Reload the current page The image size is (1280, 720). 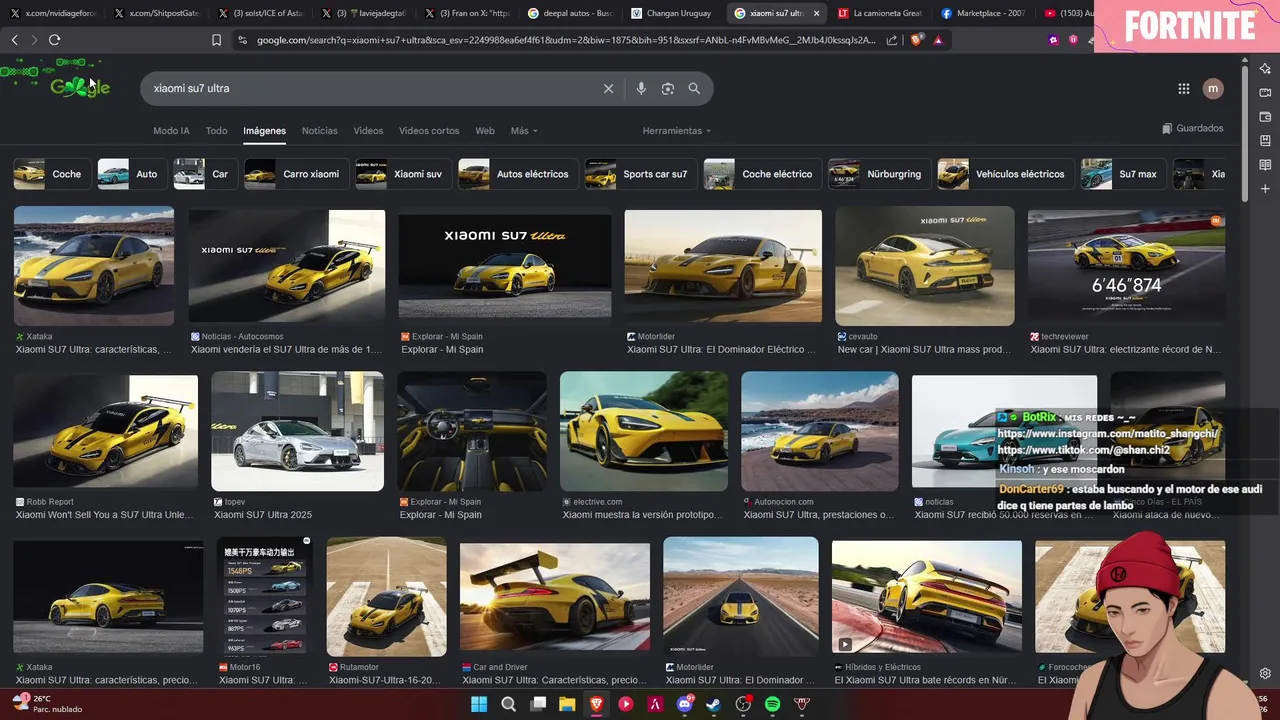(54, 40)
